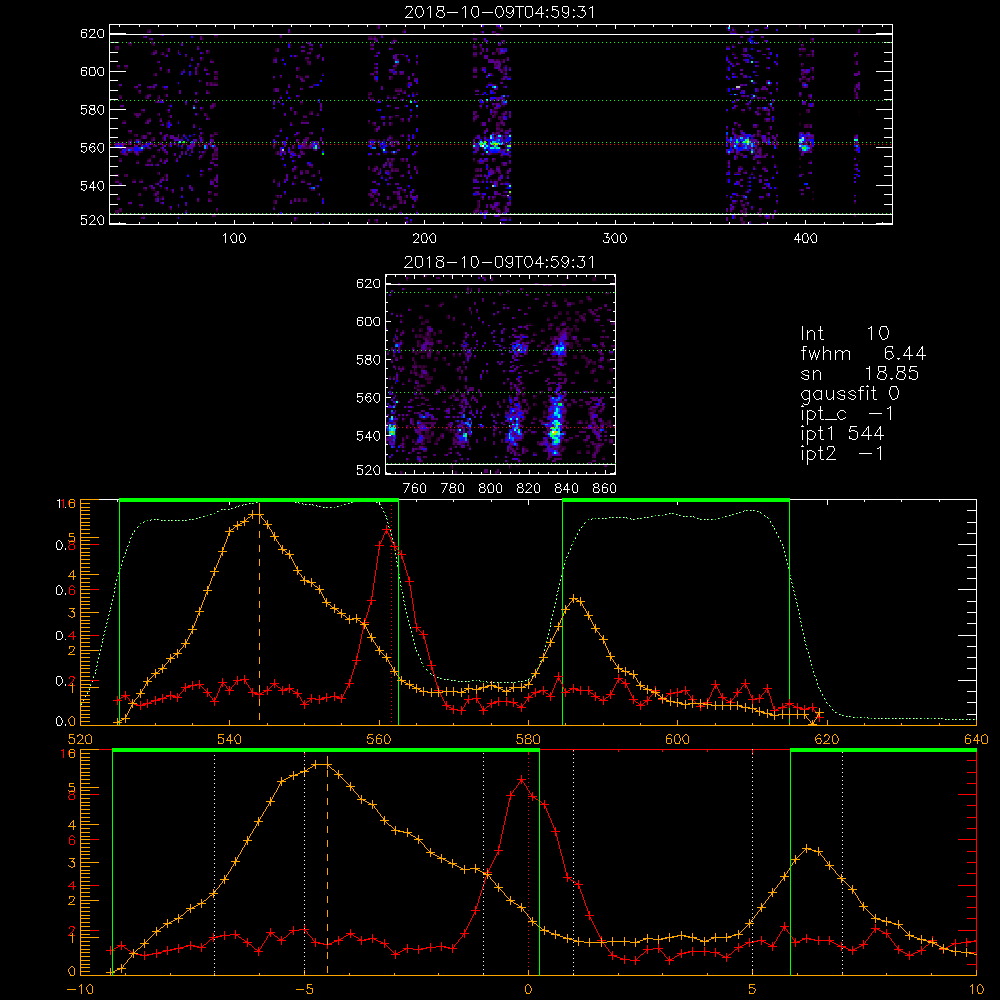Select the "gaussfit 0" readout line
1000x1000 pixels.
(850, 393)
